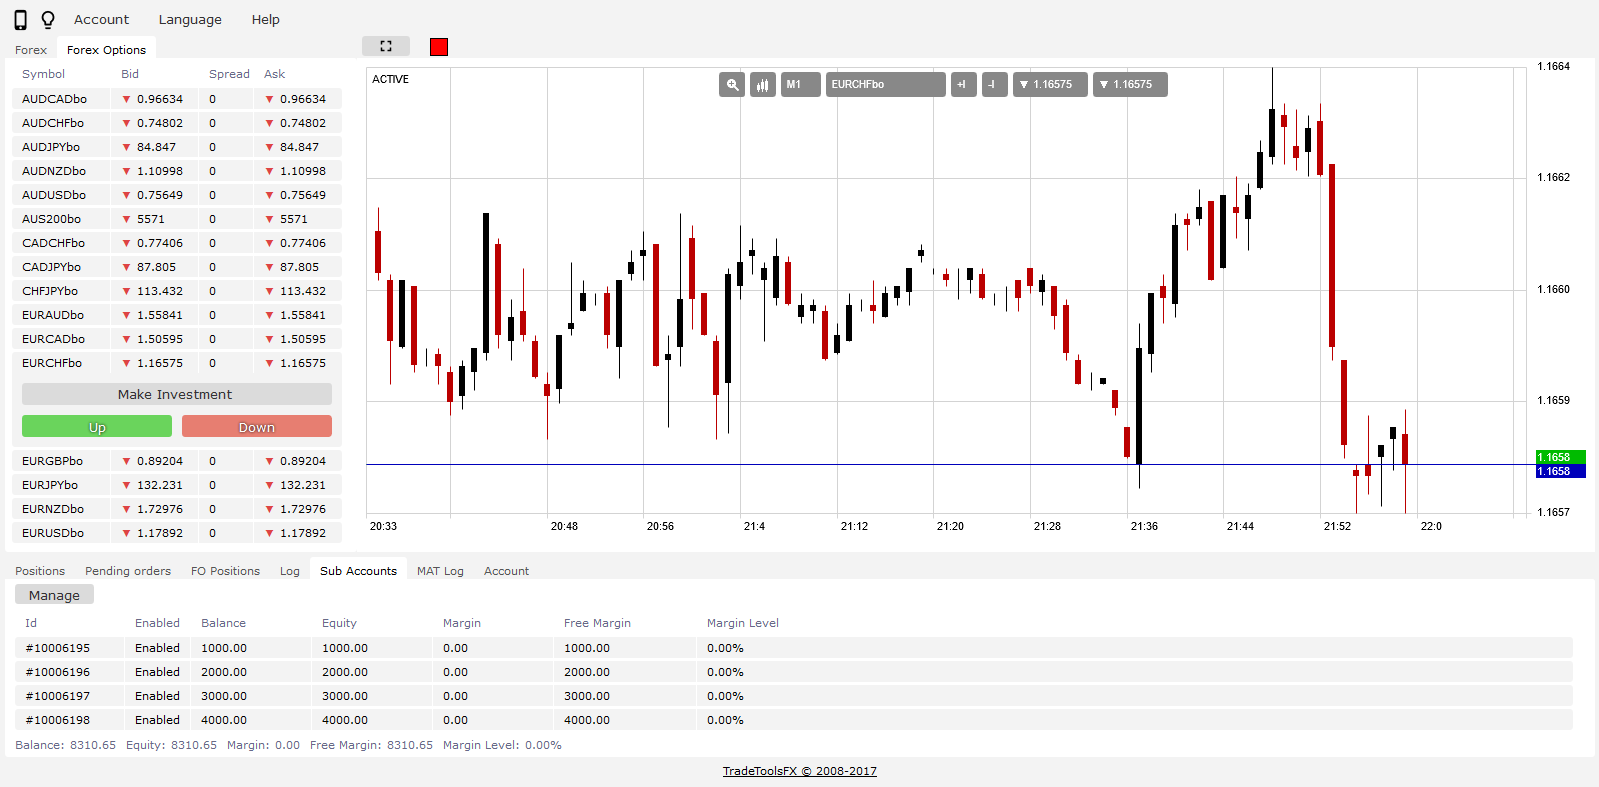The image size is (1599, 787).
Task: Open the Language menu
Action: pyautogui.click(x=190, y=20)
